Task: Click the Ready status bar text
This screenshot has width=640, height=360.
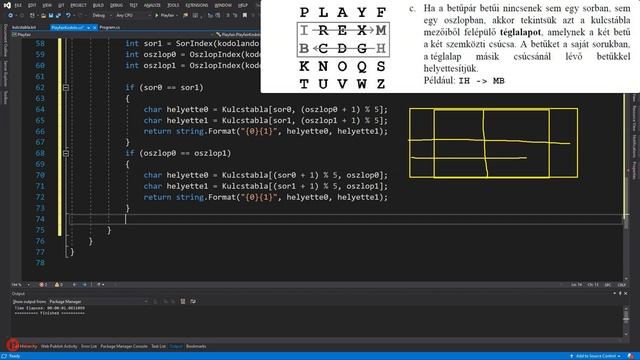Action: click(x=14, y=356)
